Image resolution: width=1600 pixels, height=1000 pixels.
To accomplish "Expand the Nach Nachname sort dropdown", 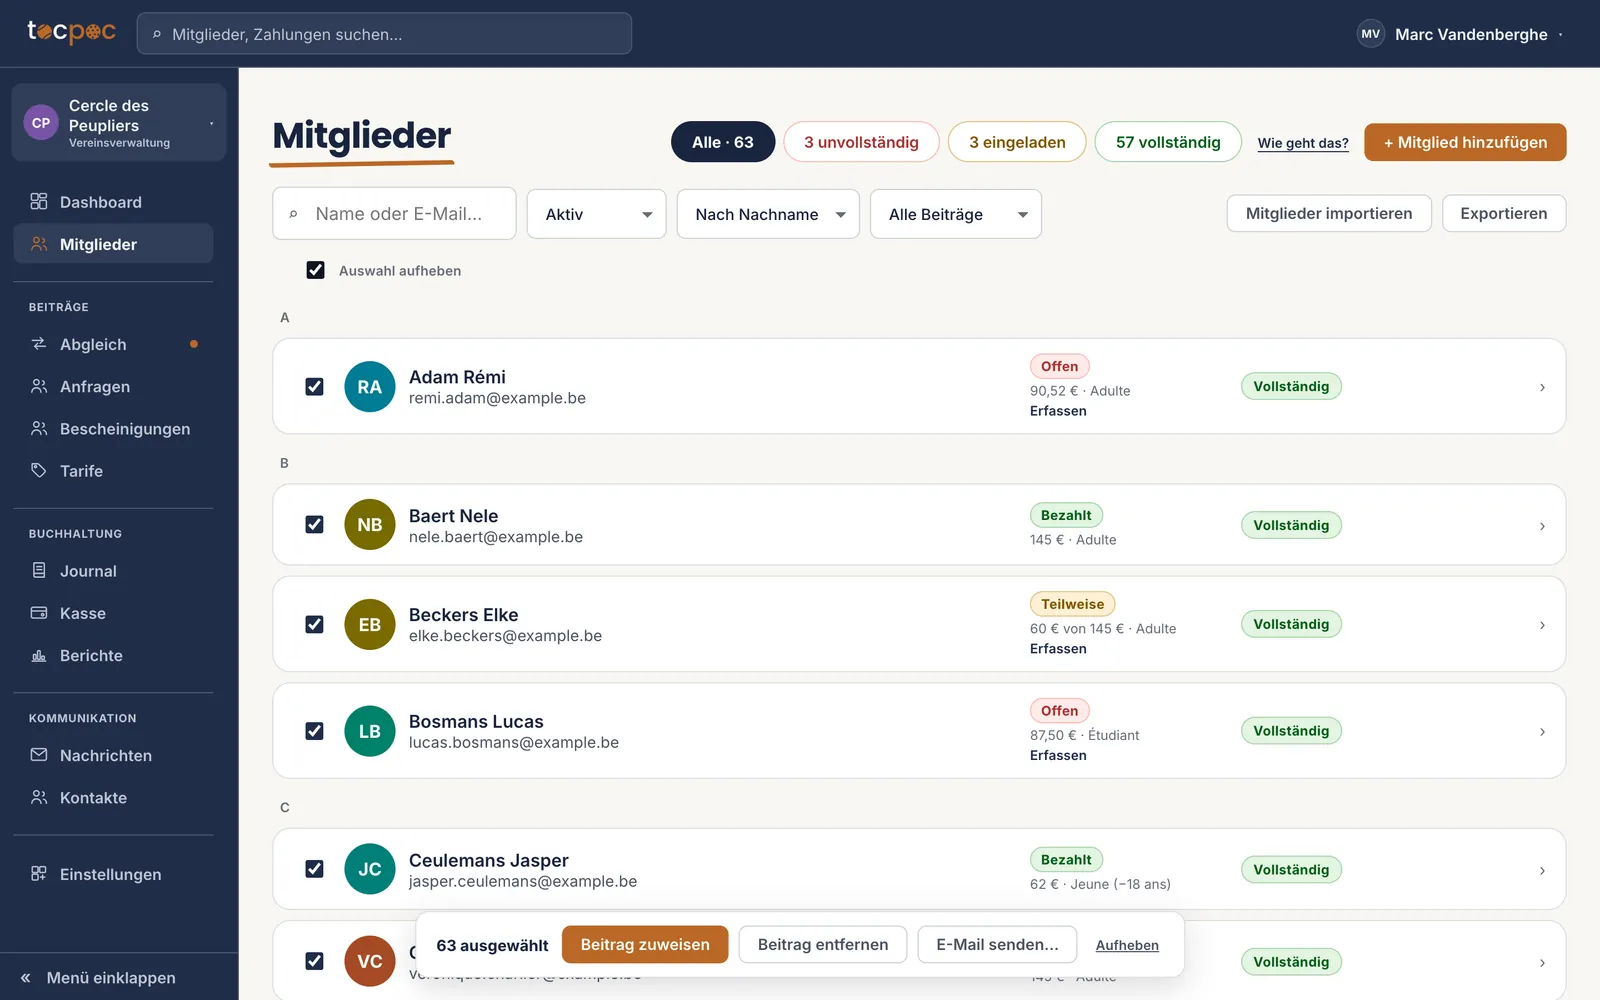I will pos(768,214).
